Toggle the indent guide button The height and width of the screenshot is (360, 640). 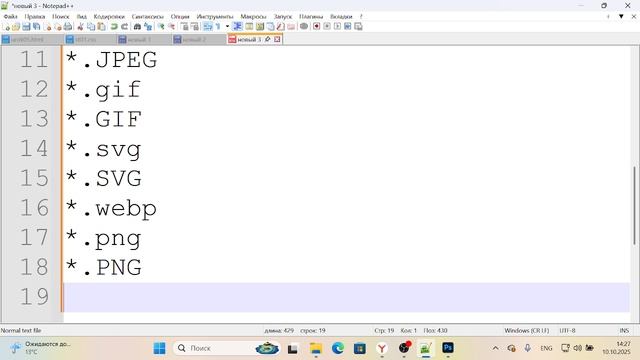click(x=237, y=27)
